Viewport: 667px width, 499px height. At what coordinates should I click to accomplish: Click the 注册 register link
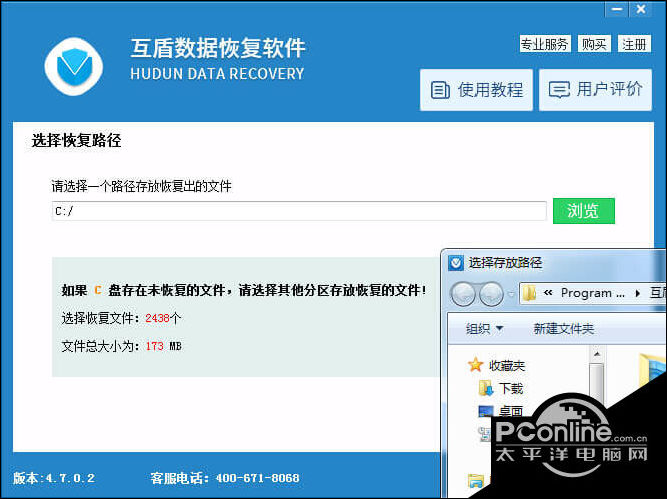coord(634,44)
